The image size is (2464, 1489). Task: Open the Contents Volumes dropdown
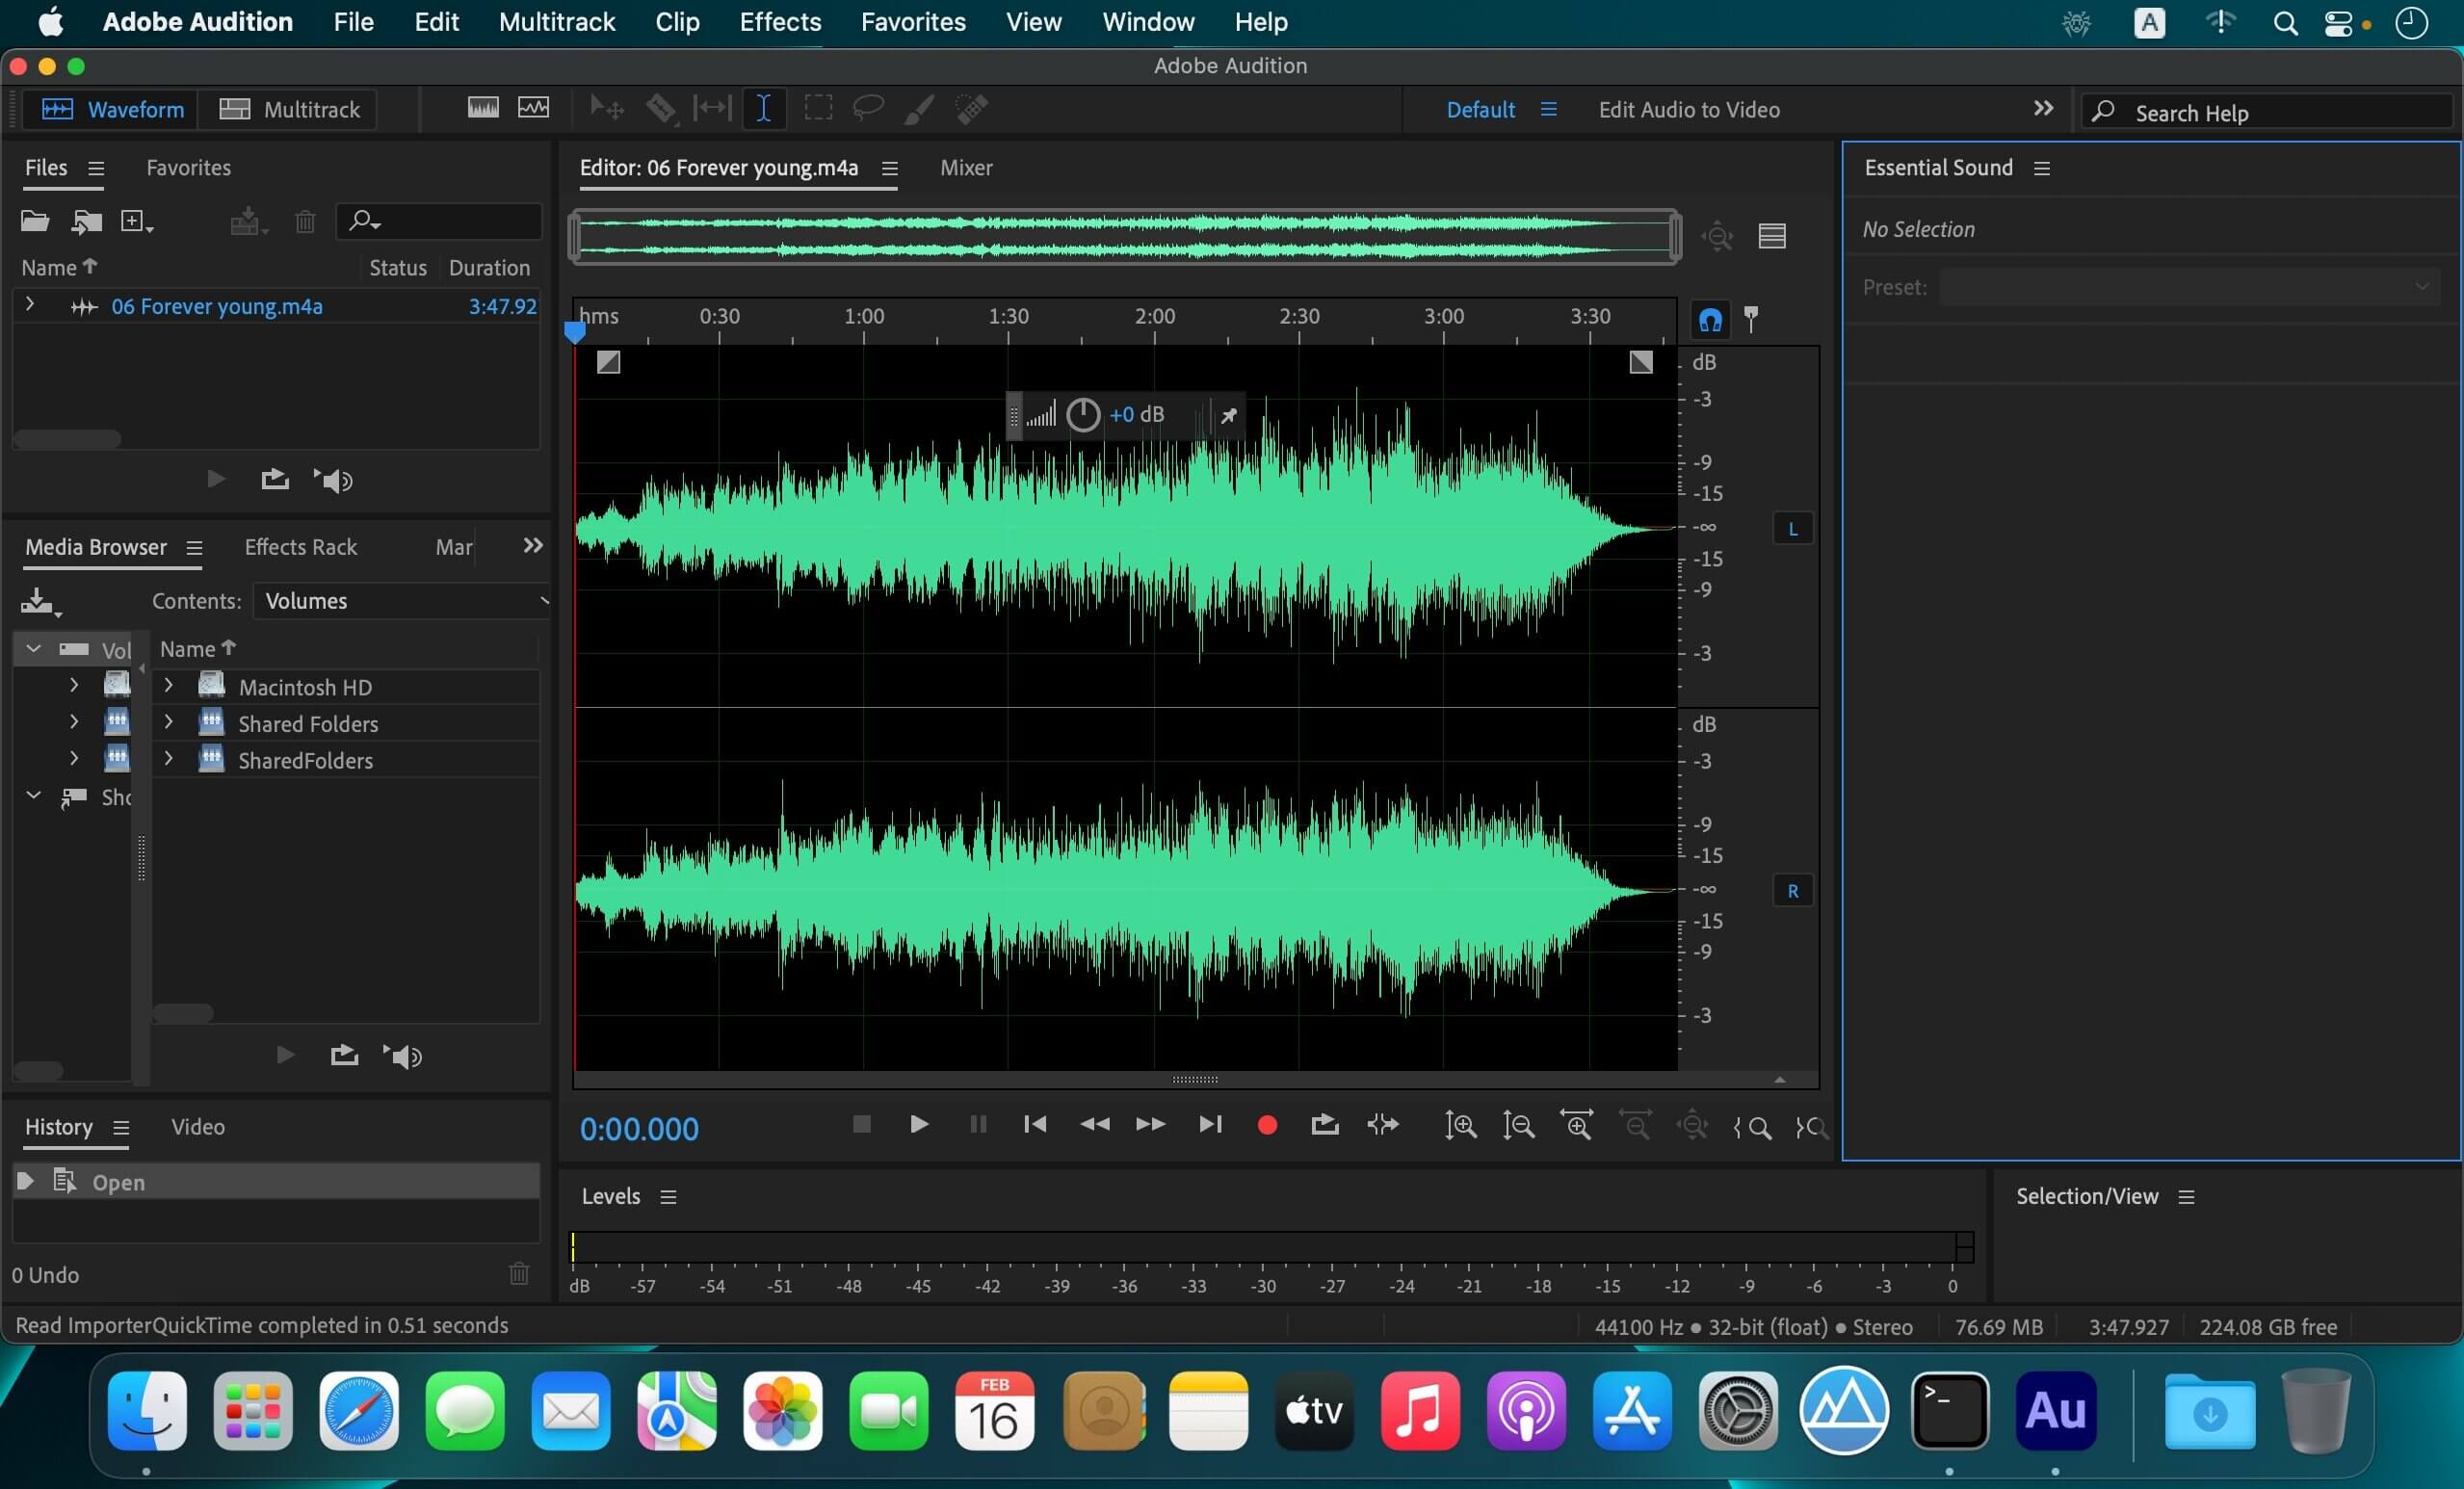pyautogui.click(x=402, y=601)
